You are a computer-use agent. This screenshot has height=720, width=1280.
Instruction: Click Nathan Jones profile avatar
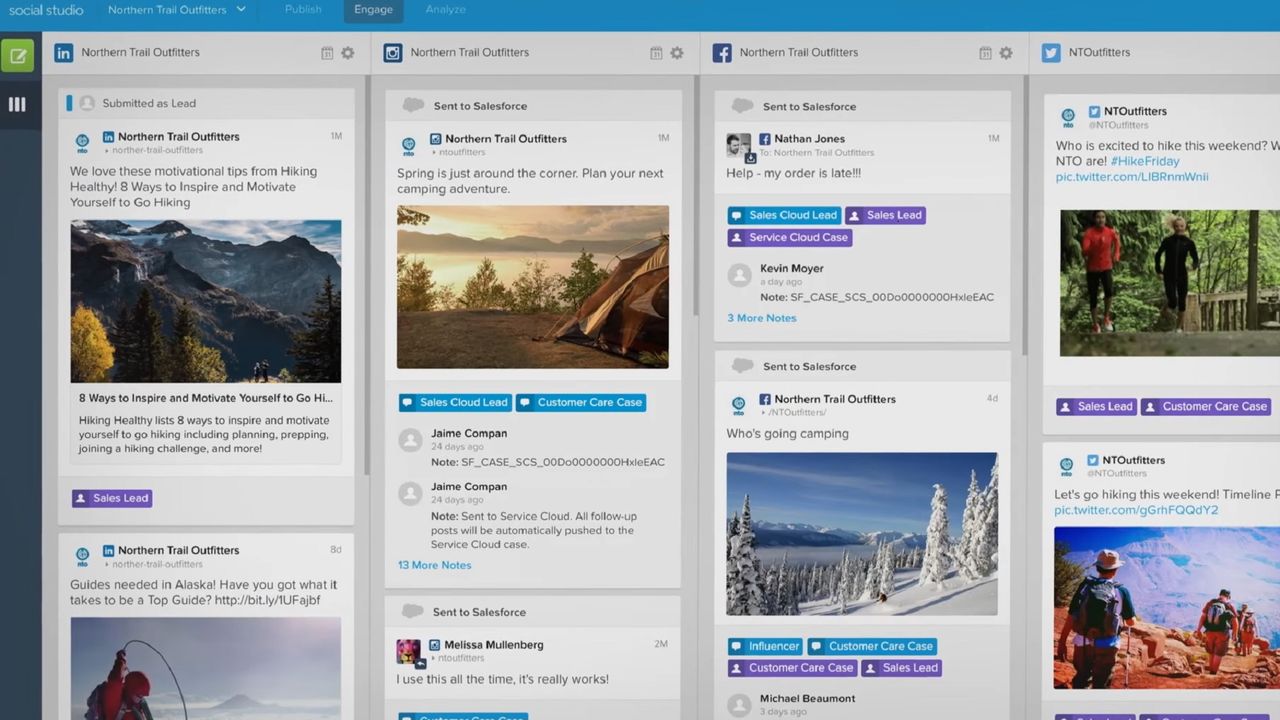tap(738, 145)
